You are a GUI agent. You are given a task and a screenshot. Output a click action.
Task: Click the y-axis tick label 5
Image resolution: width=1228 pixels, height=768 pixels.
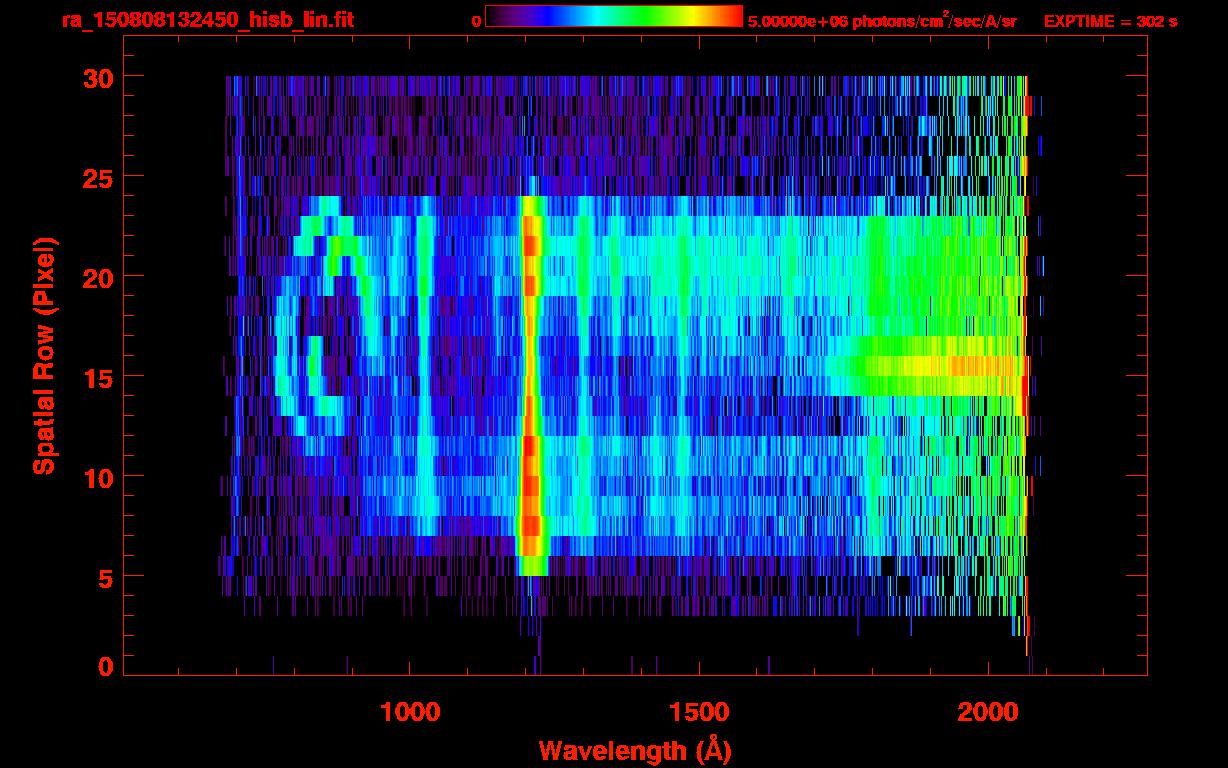pyautogui.click(x=105, y=577)
